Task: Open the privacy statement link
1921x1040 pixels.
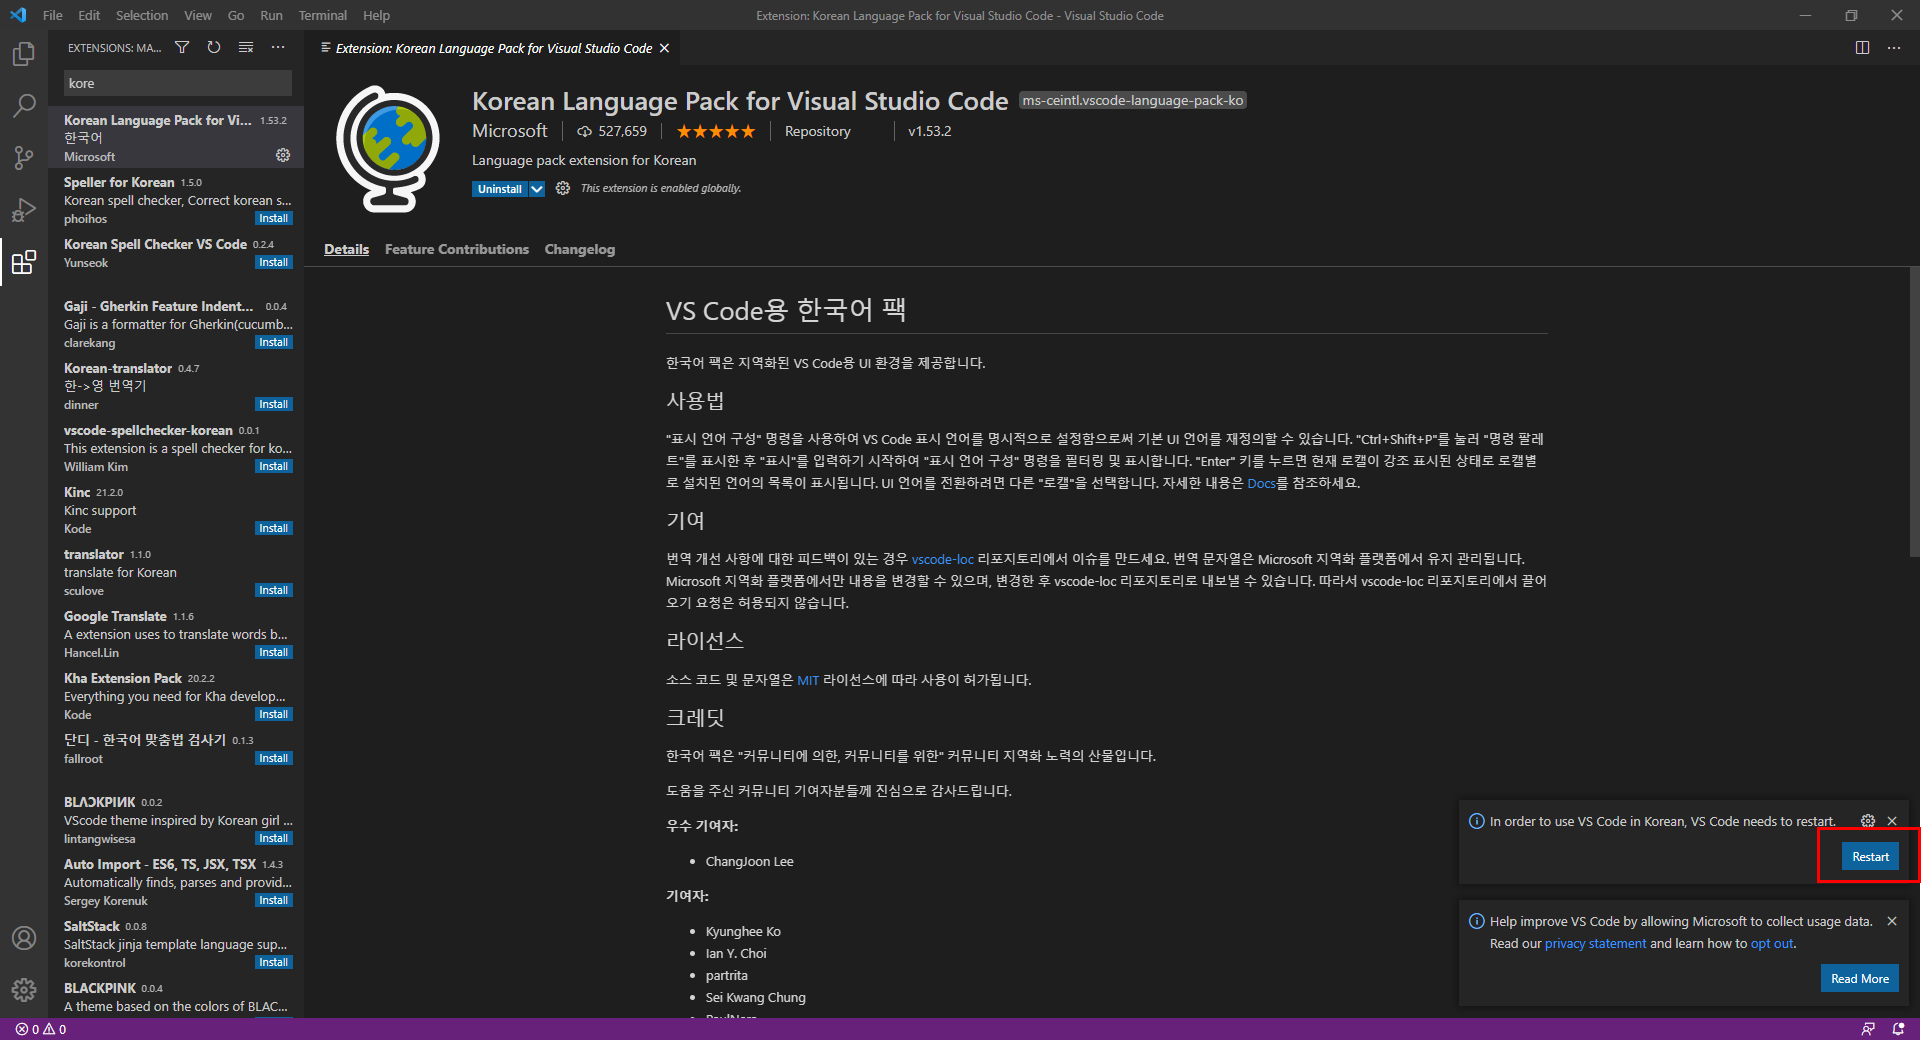Action: click(x=1595, y=943)
